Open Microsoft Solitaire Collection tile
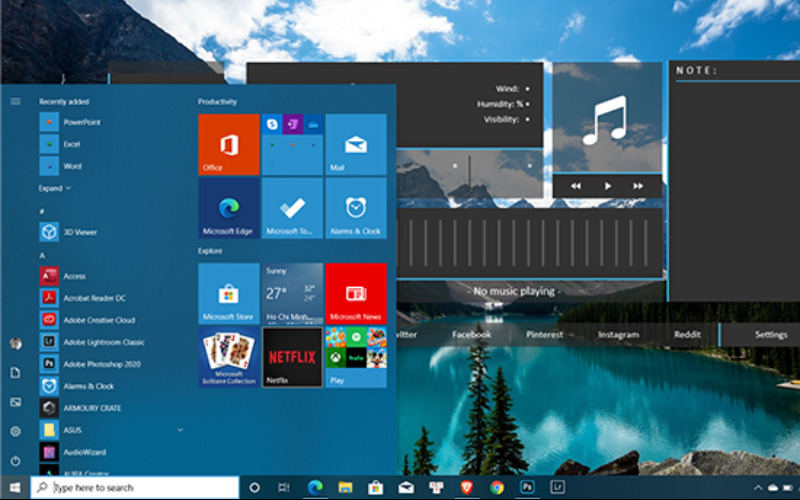 click(x=229, y=357)
